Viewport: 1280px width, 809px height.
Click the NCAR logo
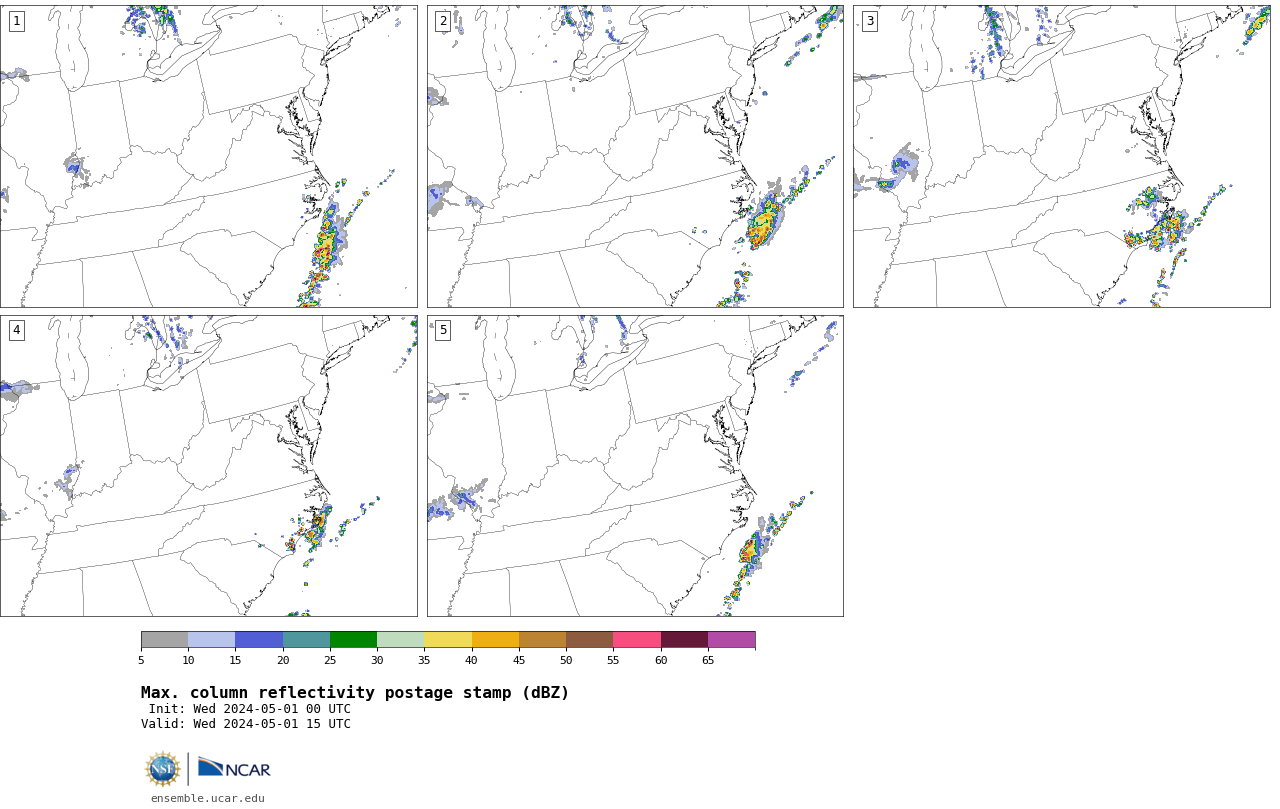point(234,768)
